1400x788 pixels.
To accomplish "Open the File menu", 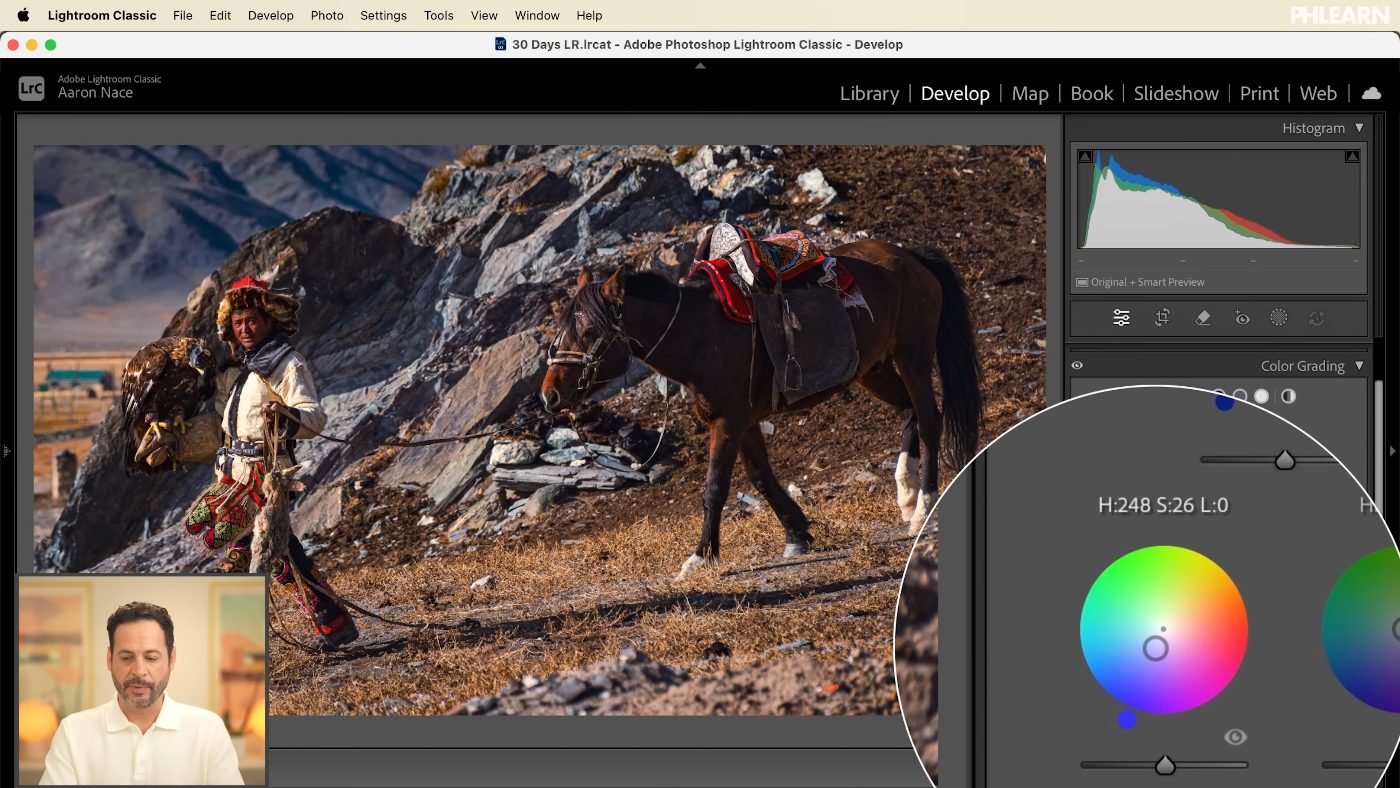I will click(182, 15).
